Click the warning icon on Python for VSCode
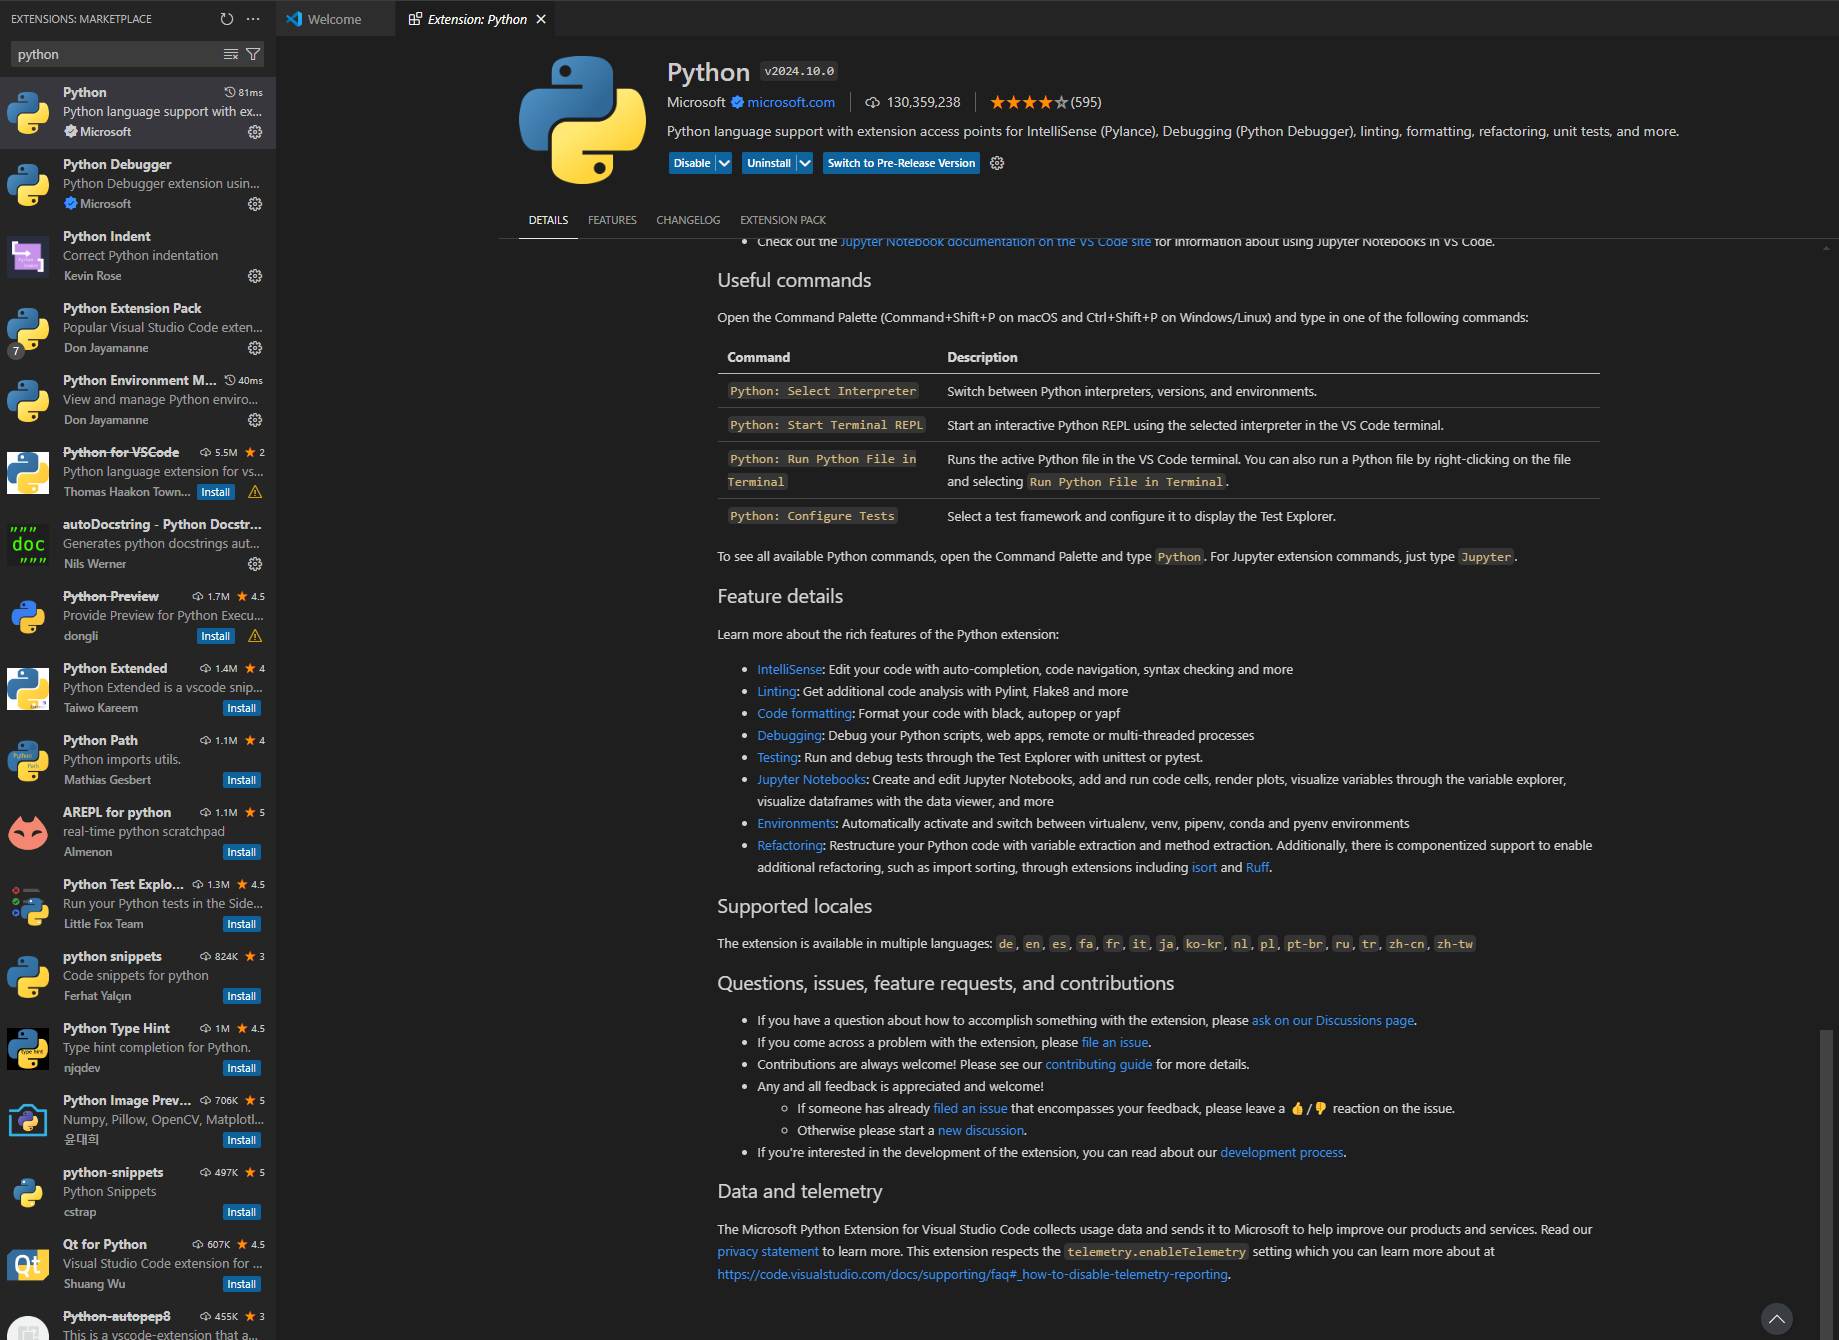This screenshot has height=1340, width=1839. coord(255,491)
